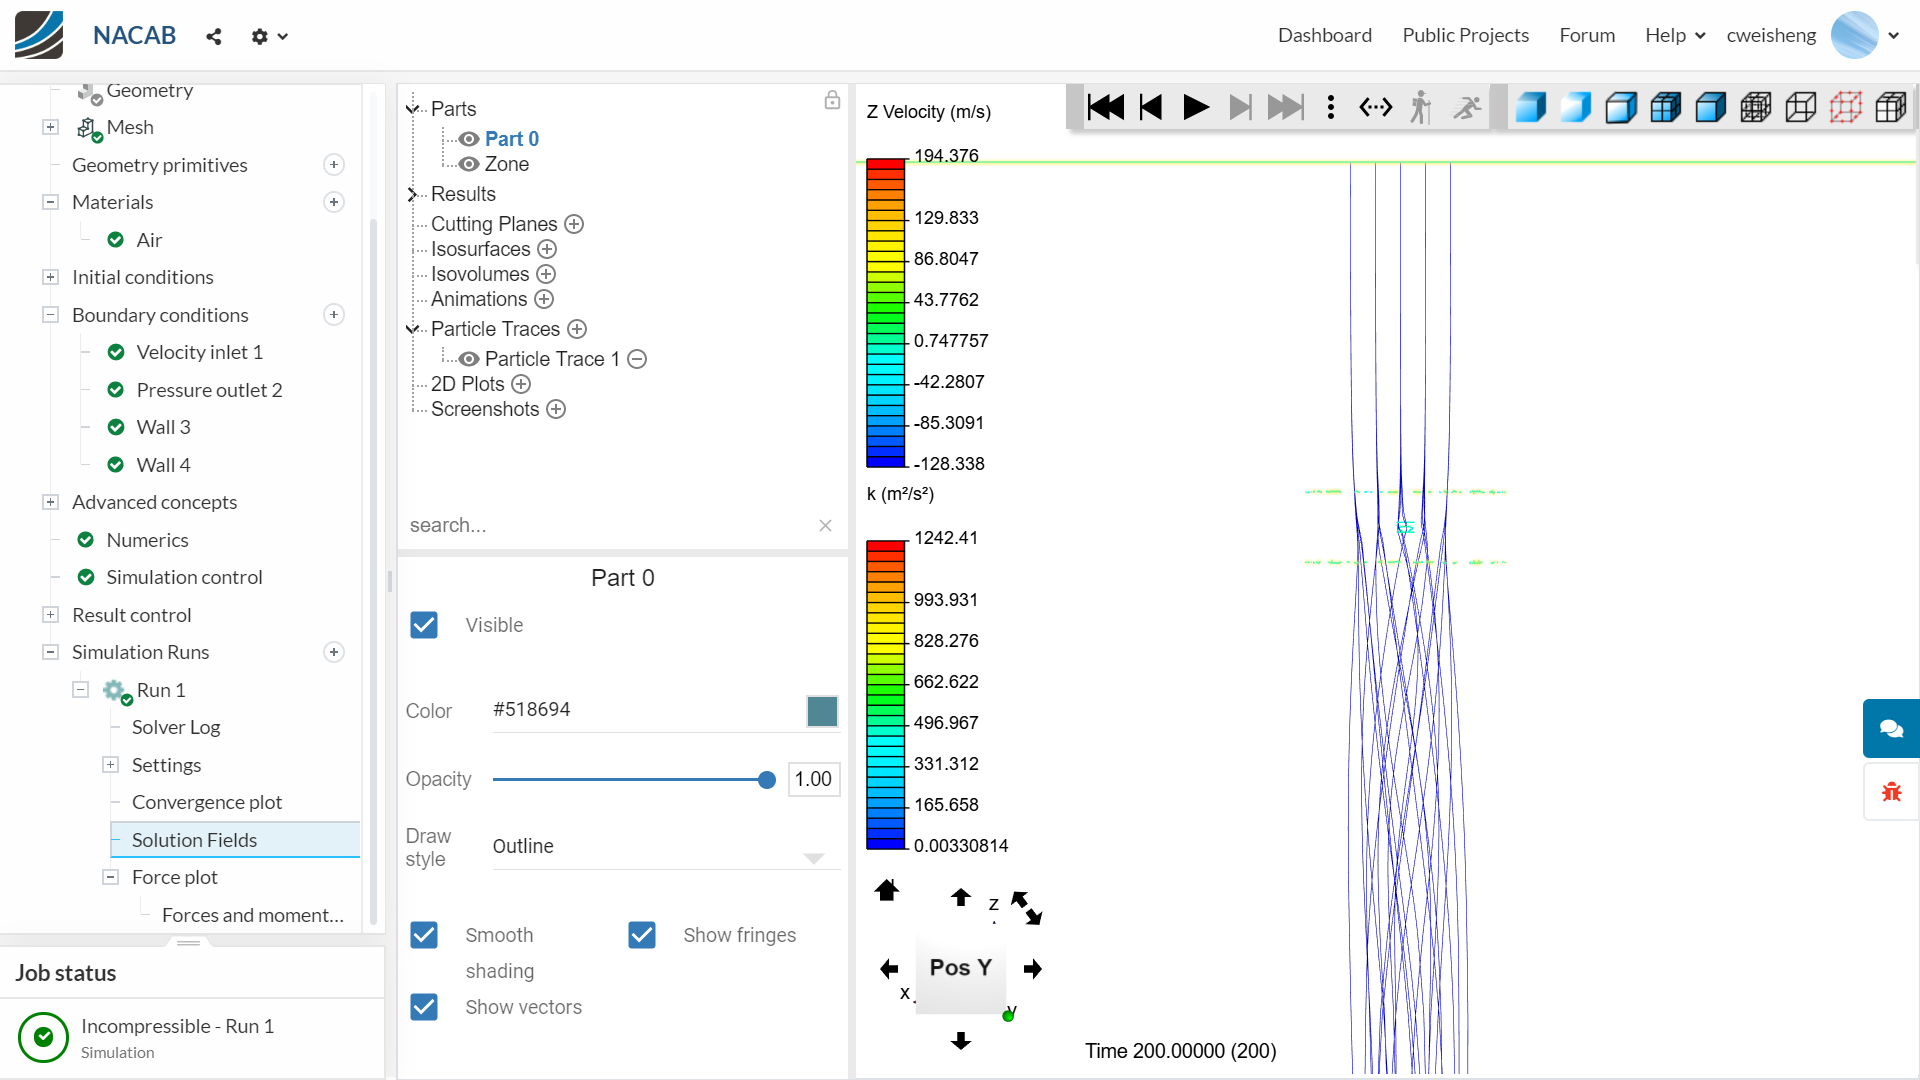1920x1080 pixels.
Task: Uncheck the Visible checkbox
Action: (x=424, y=625)
